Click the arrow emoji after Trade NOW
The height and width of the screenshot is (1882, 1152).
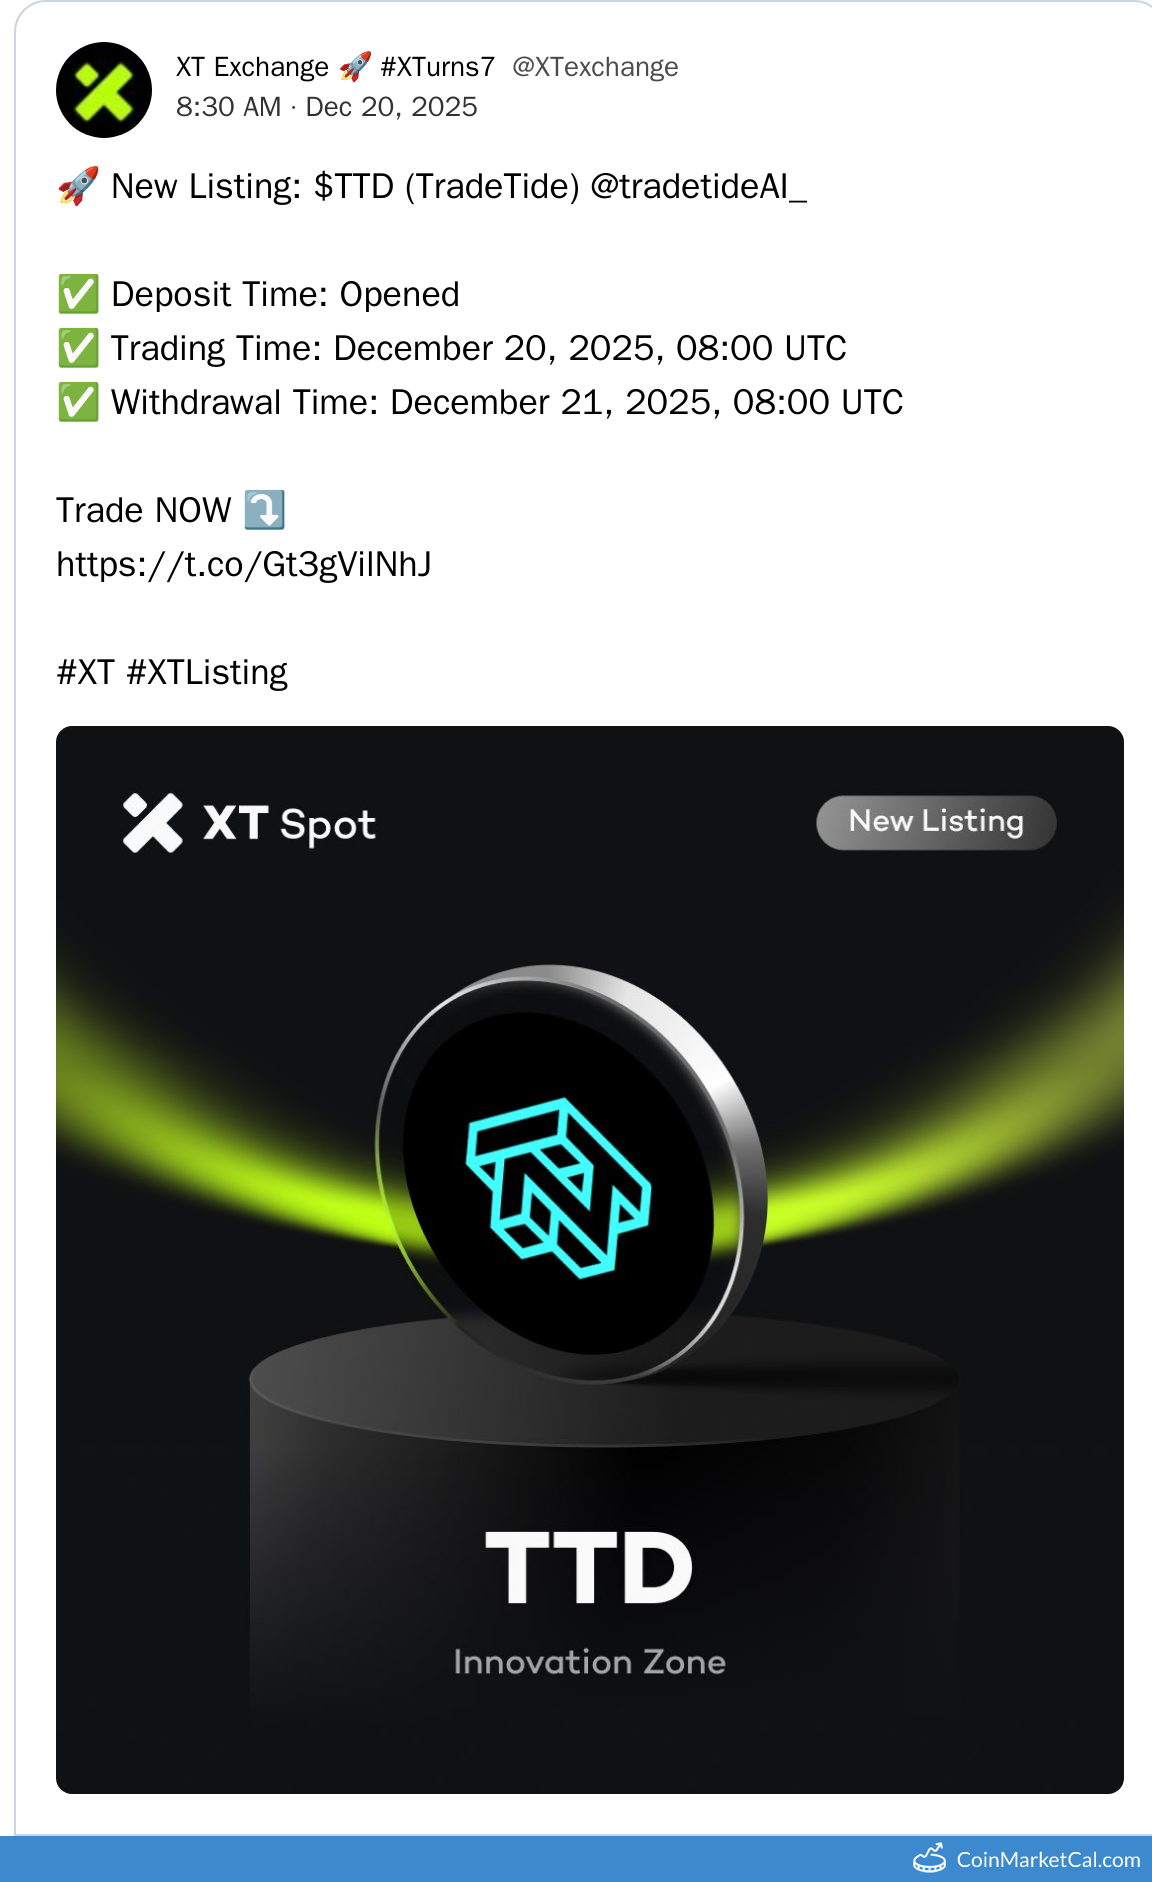pos(265,510)
